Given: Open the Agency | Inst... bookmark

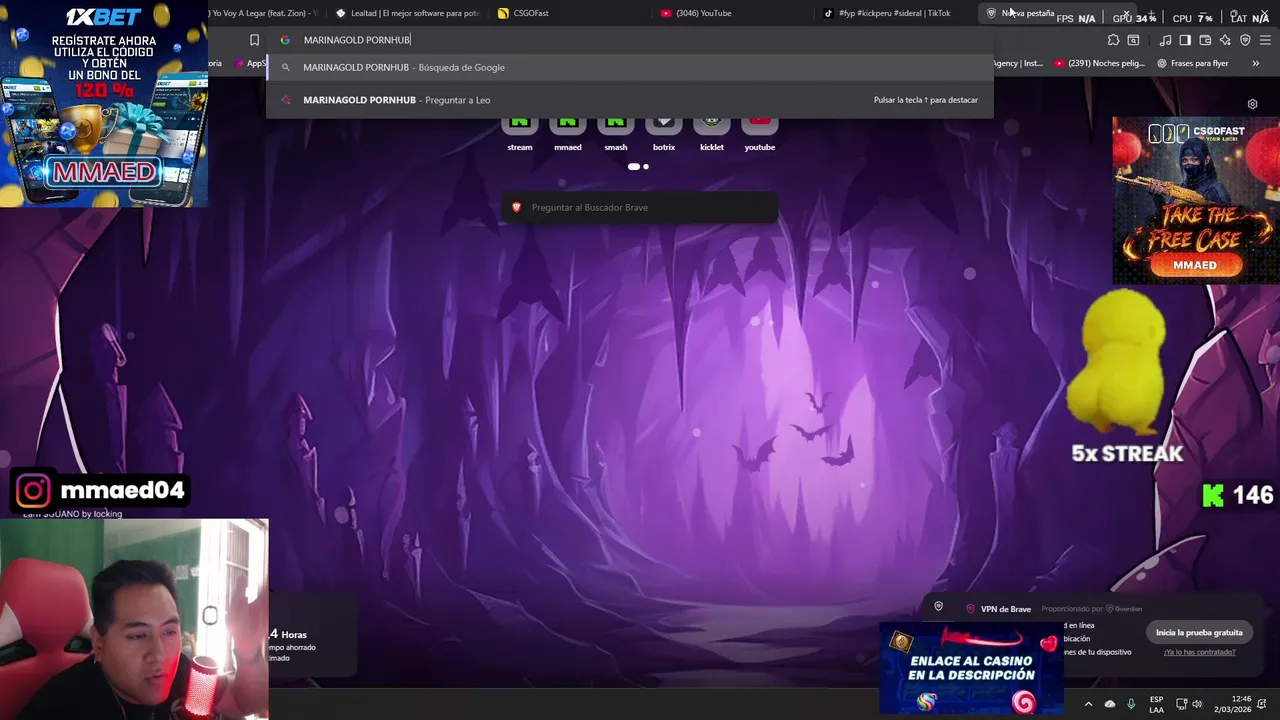Looking at the screenshot, I should (x=1017, y=63).
